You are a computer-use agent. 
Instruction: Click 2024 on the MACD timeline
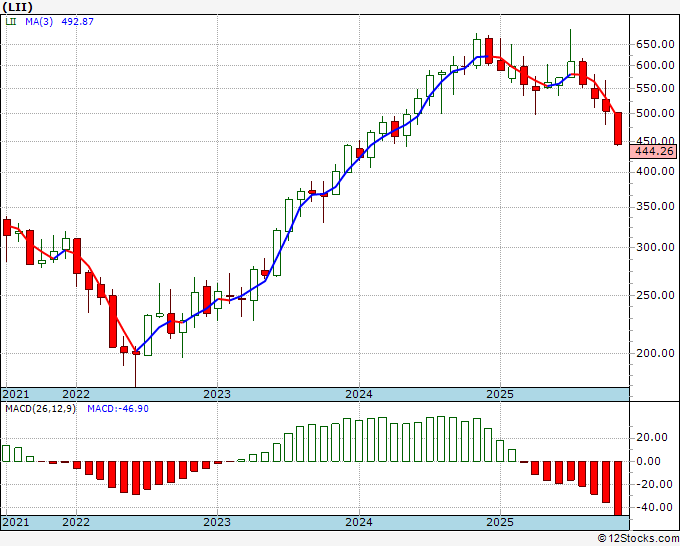359,522
